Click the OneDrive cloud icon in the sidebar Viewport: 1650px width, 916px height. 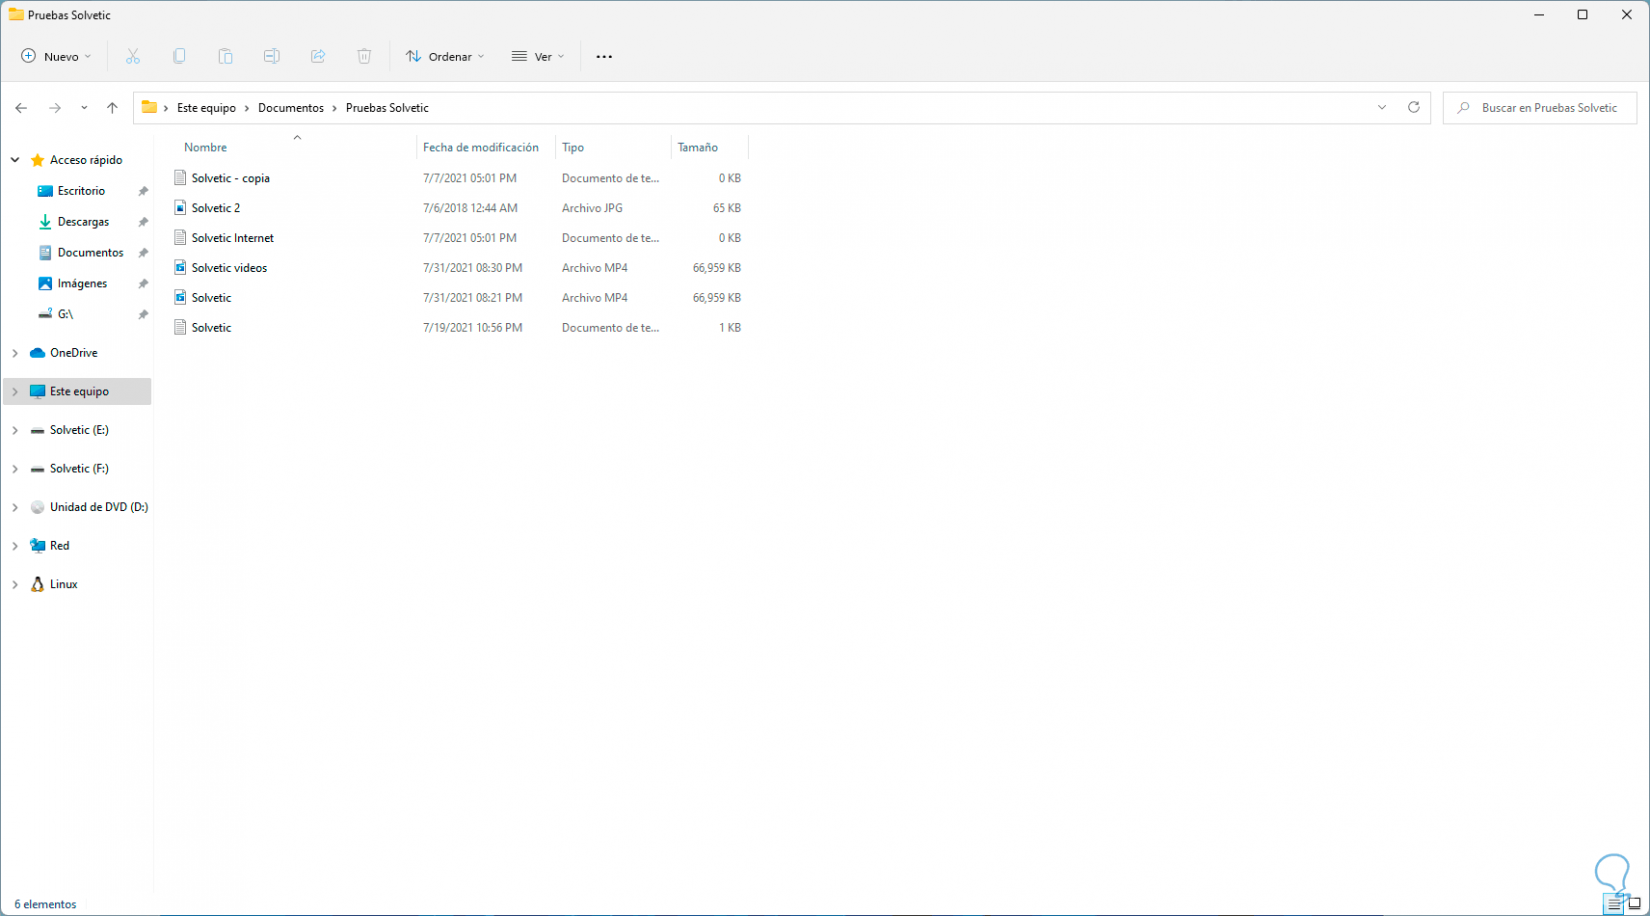[38, 353]
